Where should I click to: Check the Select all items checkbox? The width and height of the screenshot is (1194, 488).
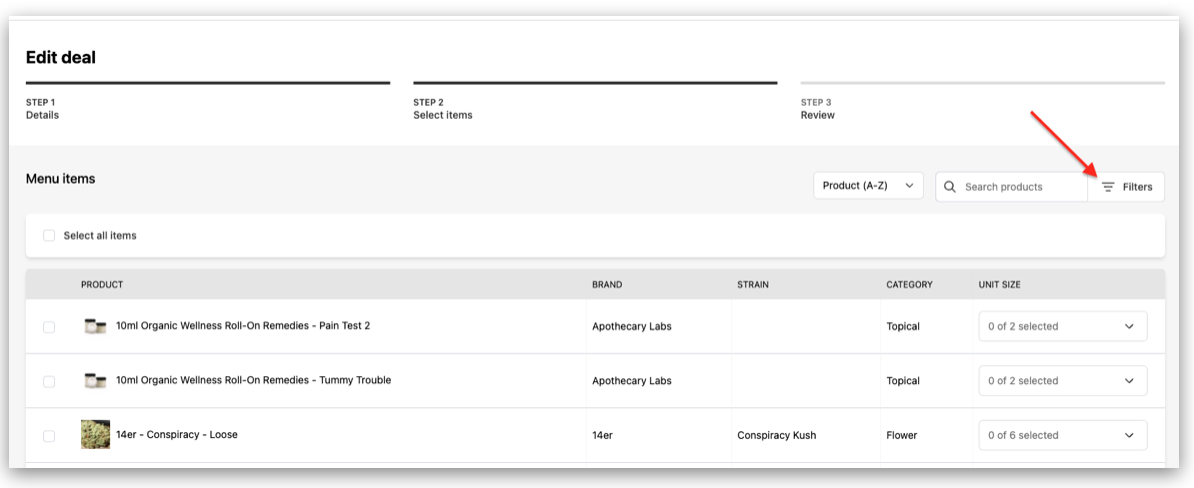49,236
